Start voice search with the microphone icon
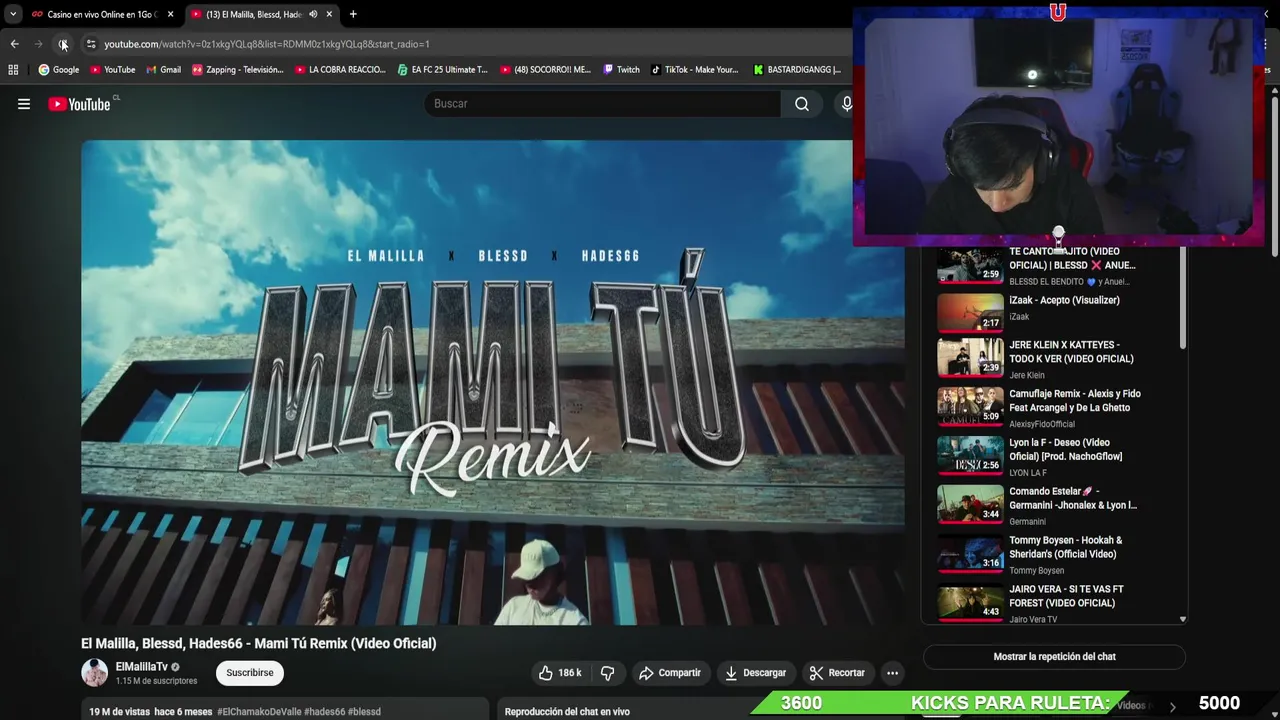The width and height of the screenshot is (1280, 720). click(x=847, y=104)
